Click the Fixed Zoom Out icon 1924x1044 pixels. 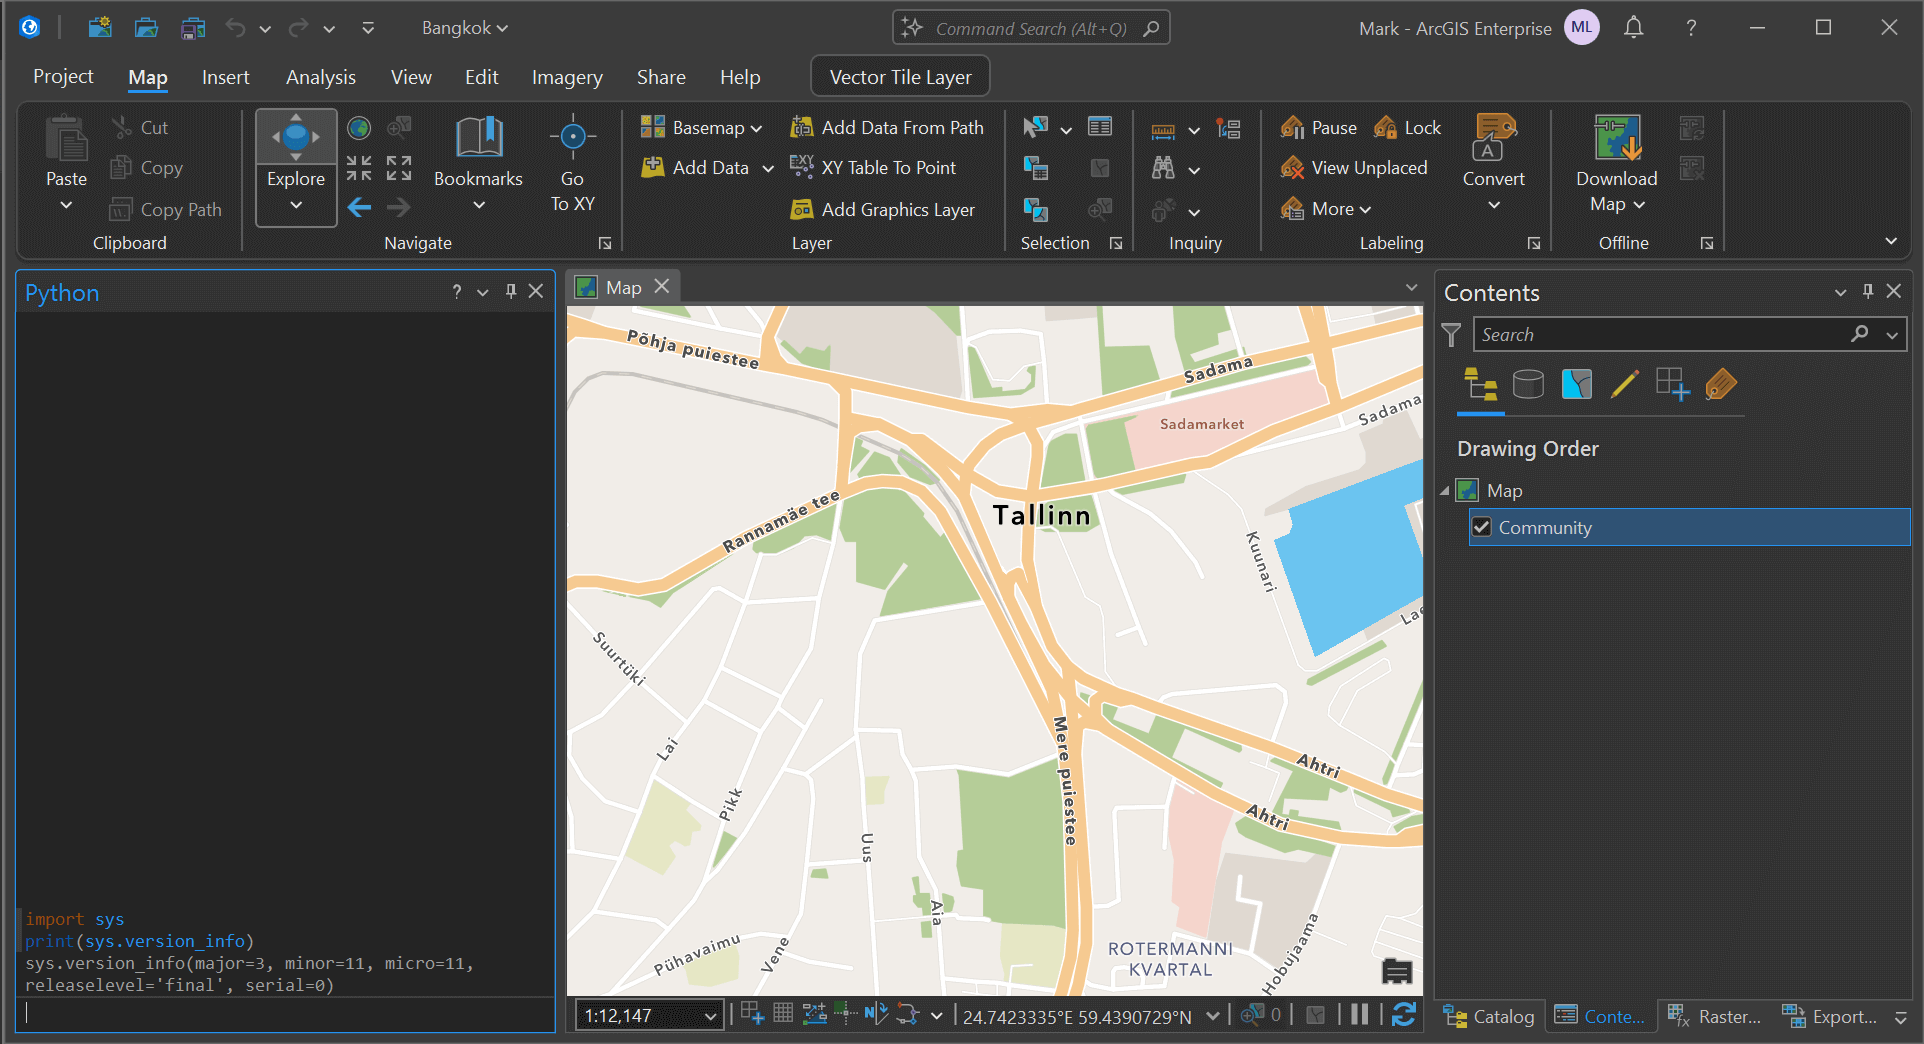tap(399, 168)
